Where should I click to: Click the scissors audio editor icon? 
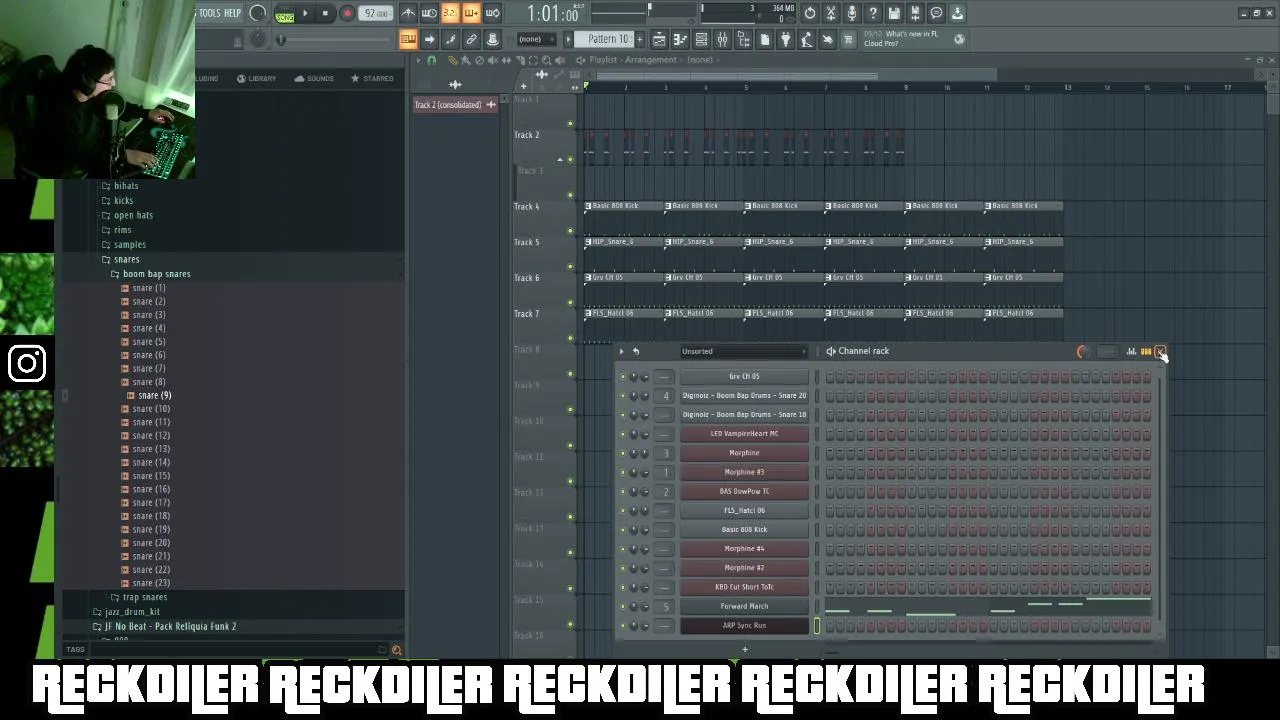pyautogui.click(x=830, y=13)
